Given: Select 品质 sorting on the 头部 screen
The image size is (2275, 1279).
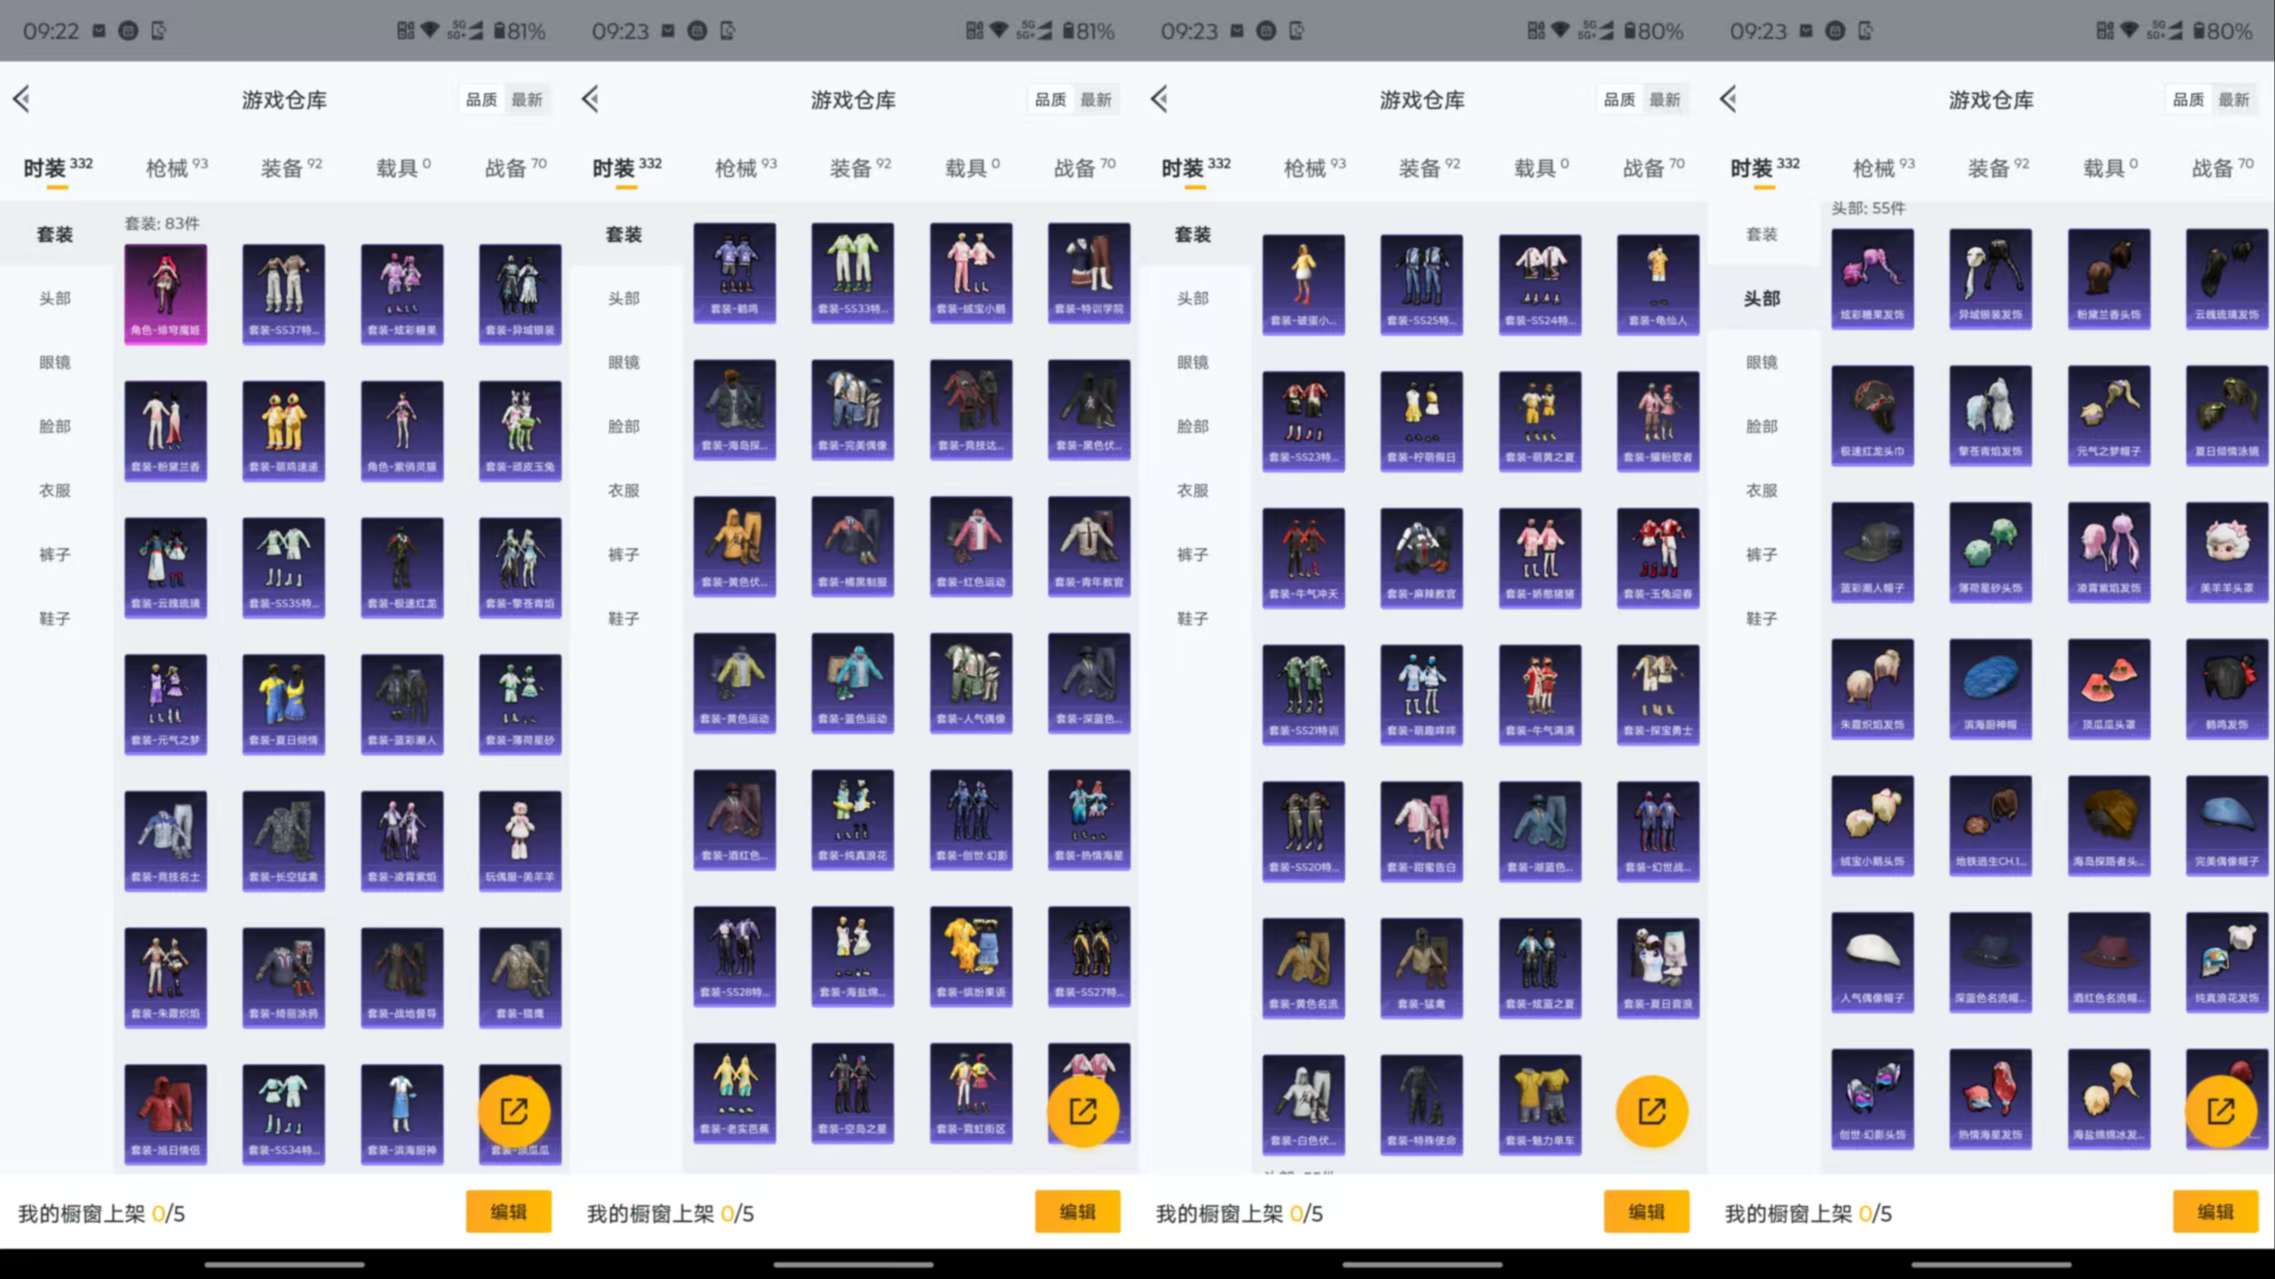Looking at the screenshot, I should click(2188, 100).
